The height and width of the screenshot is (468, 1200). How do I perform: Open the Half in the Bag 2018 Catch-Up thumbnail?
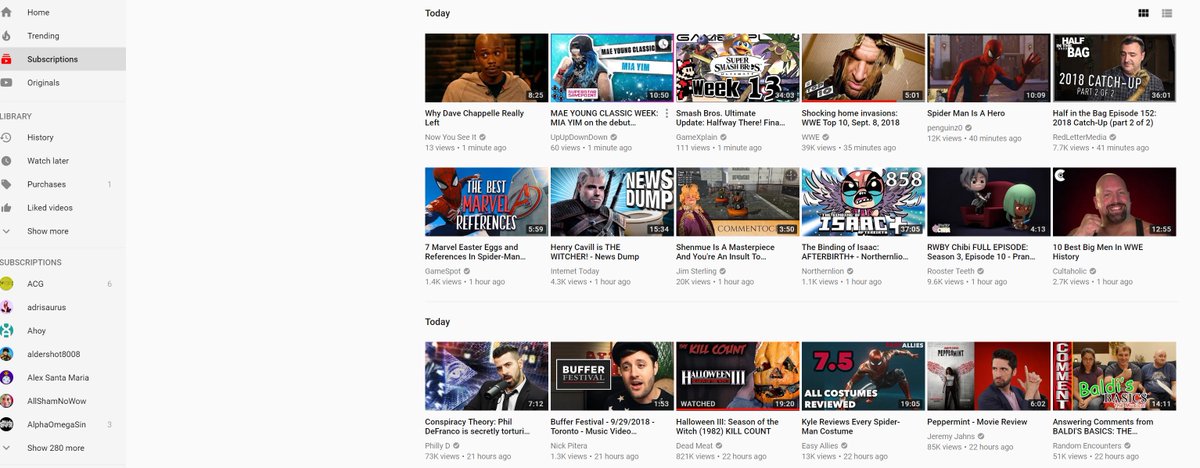1114,68
